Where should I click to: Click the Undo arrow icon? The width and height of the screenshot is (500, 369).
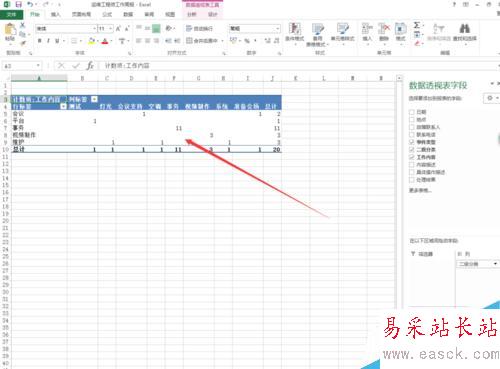tap(31, 4)
